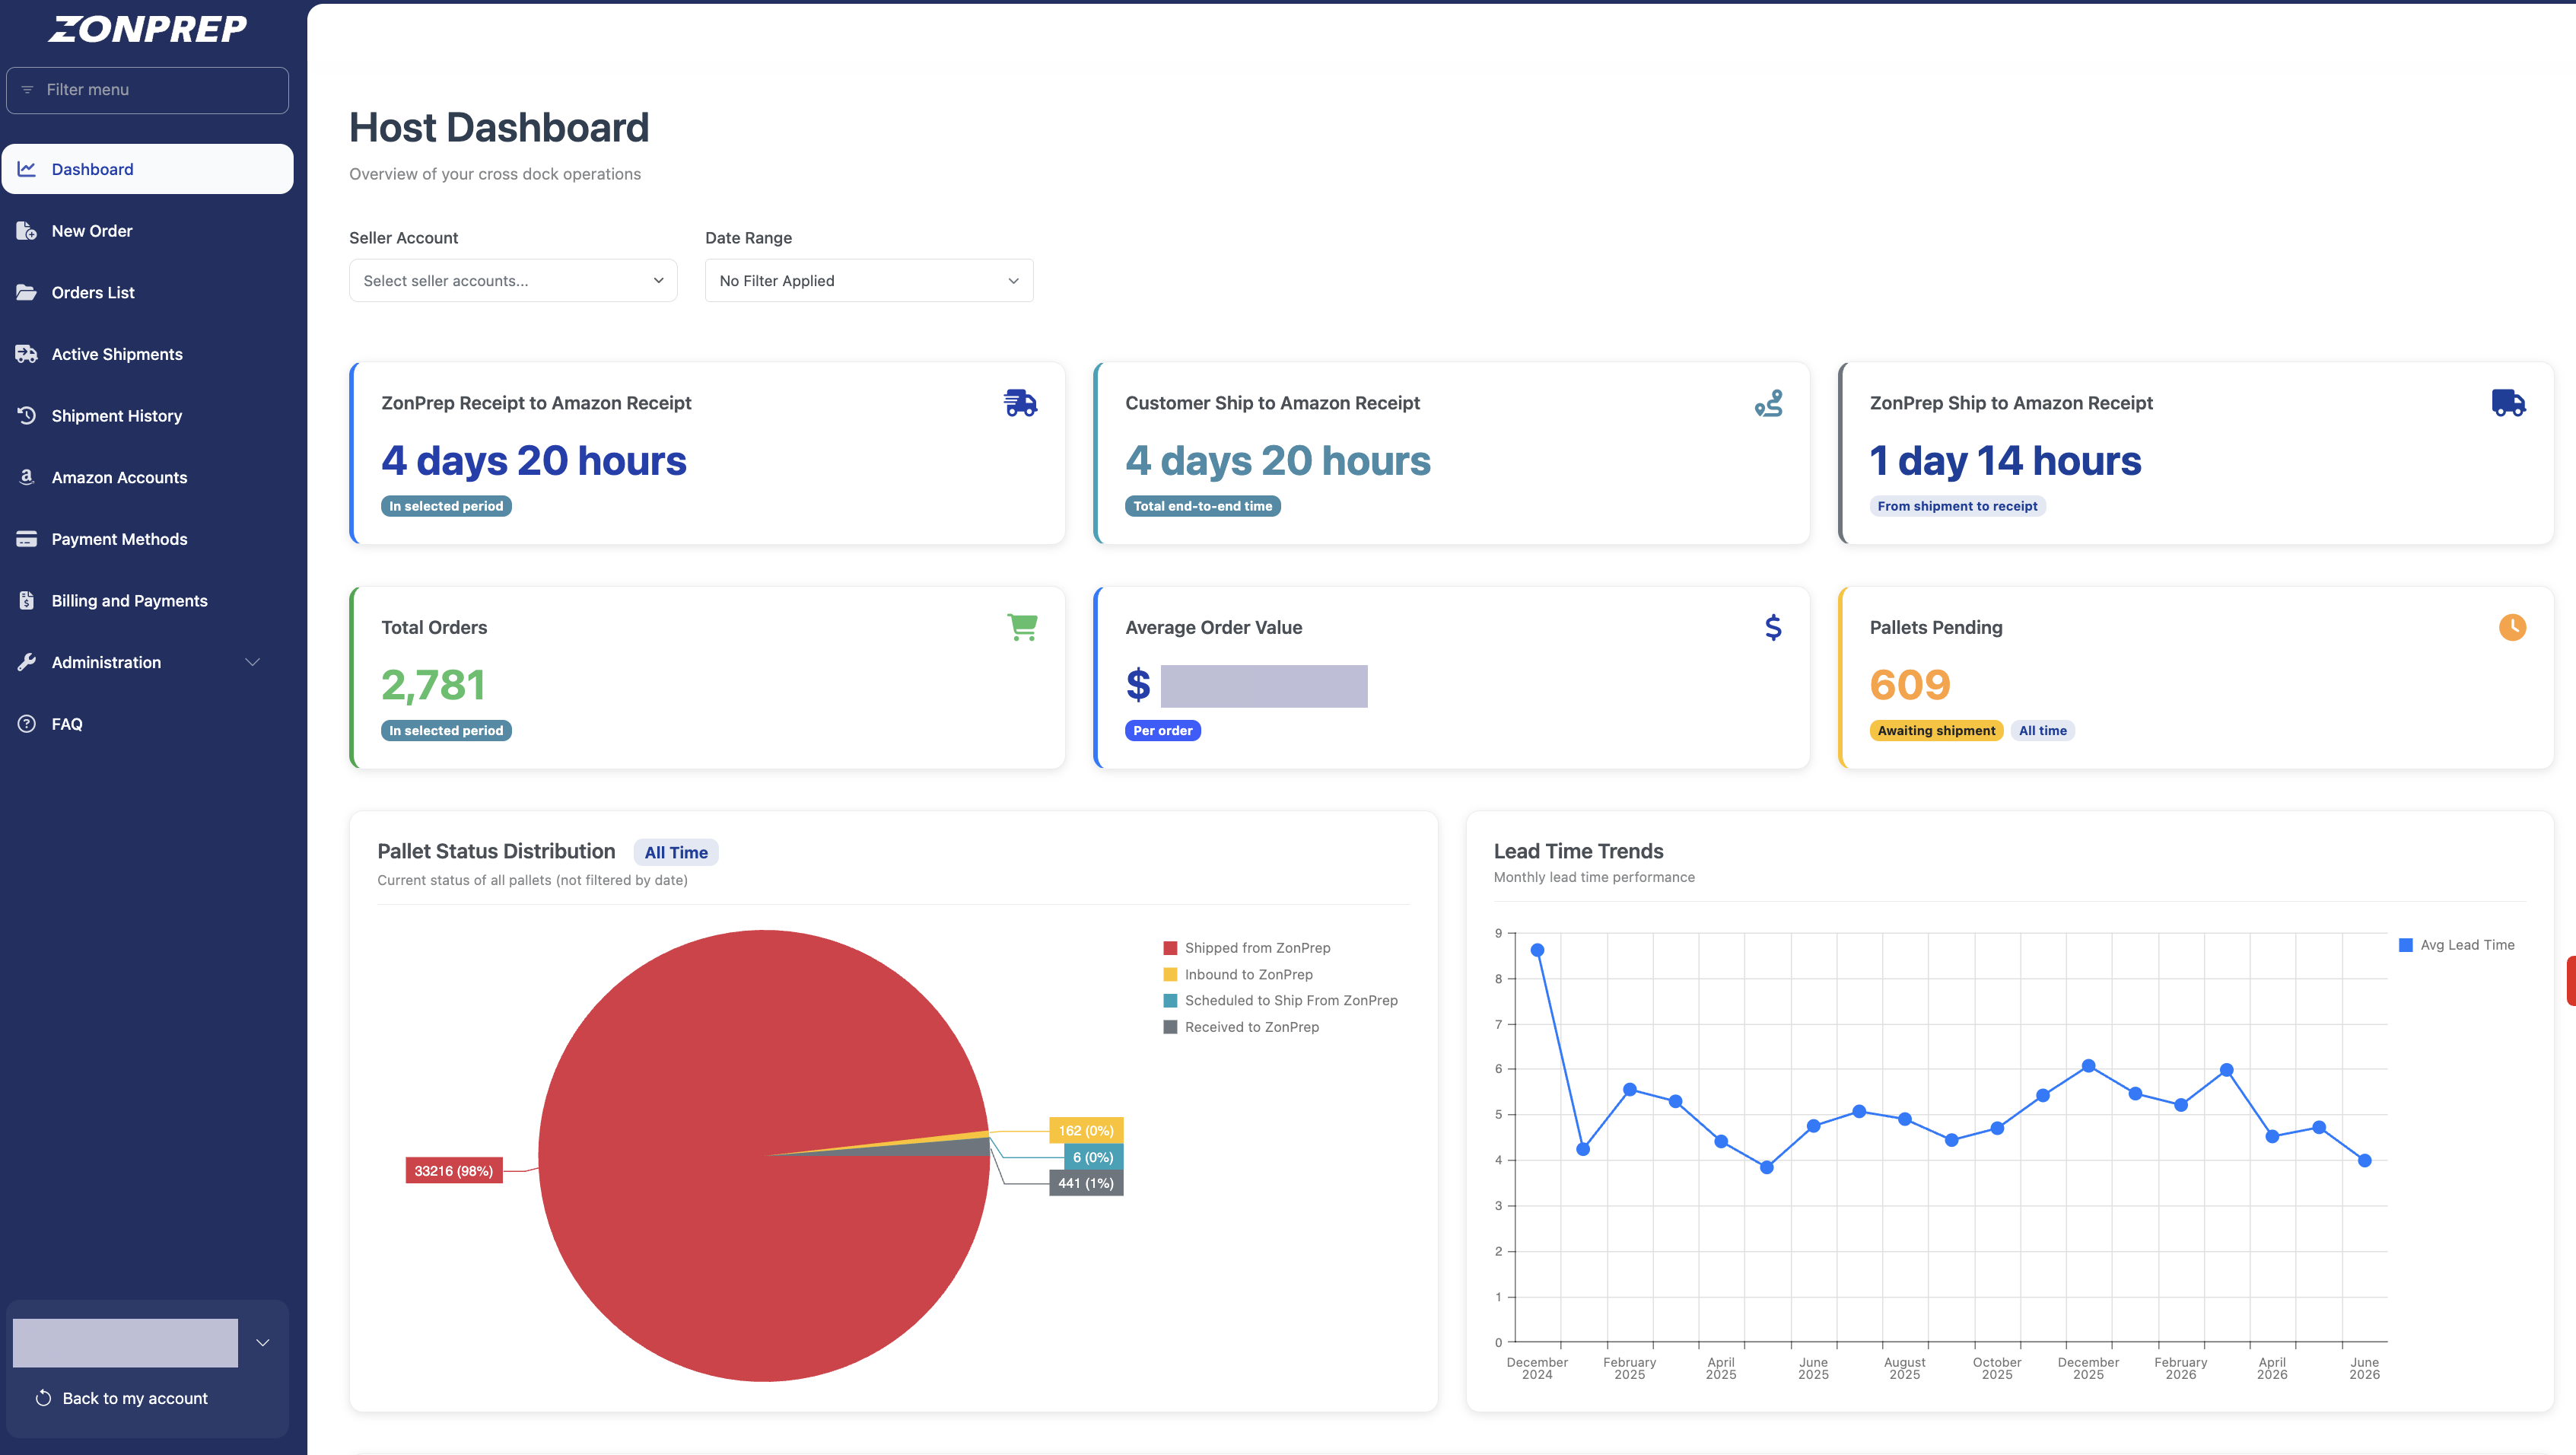Click the shopping cart icon on Total Orders
Image resolution: width=2576 pixels, height=1455 pixels.
click(x=1022, y=627)
